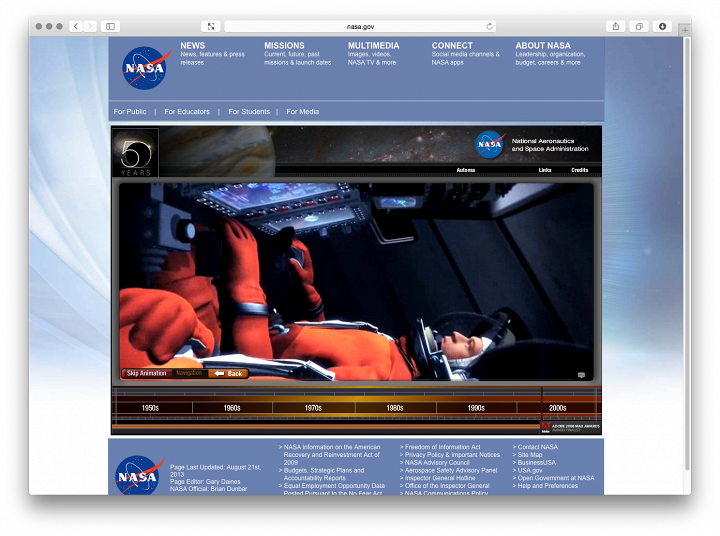Viewport: 720px width, 536px height.
Task: Click the caption icon in the animation's corner
Action: pos(582,375)
